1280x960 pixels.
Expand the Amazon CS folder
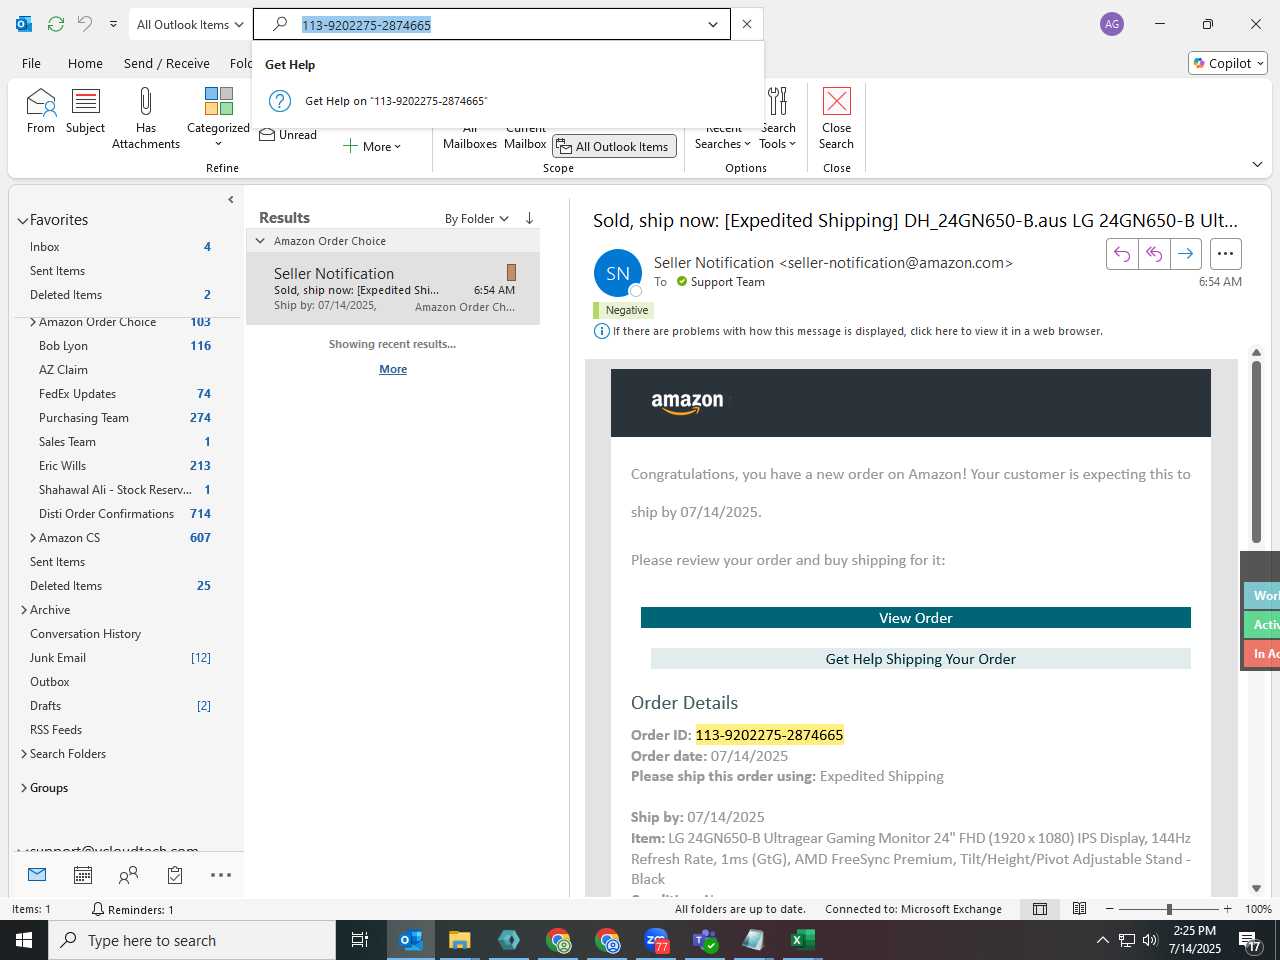(x=32, y=538)
